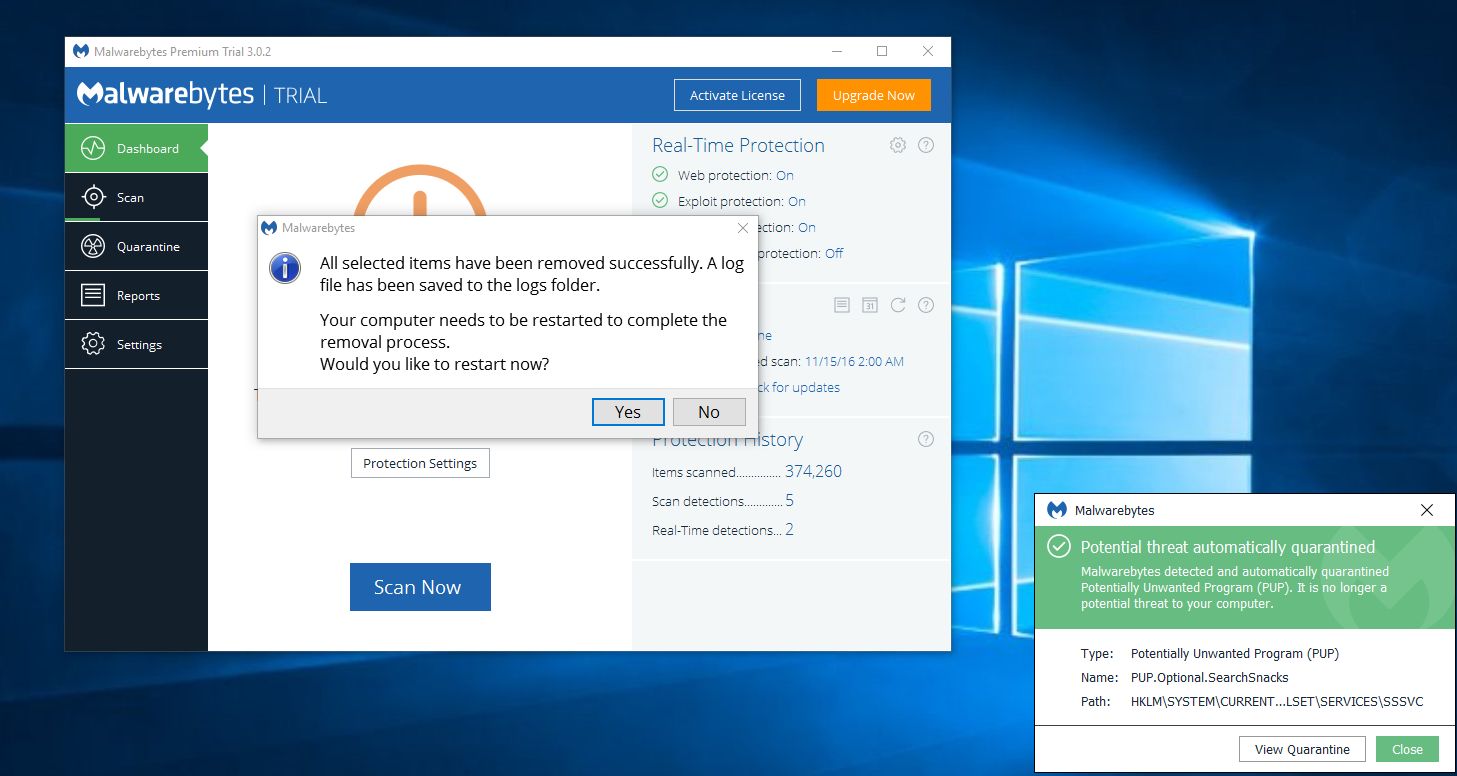Decline restart with the No button
This screenshot has height=776, width=1457.
point(709,412)
